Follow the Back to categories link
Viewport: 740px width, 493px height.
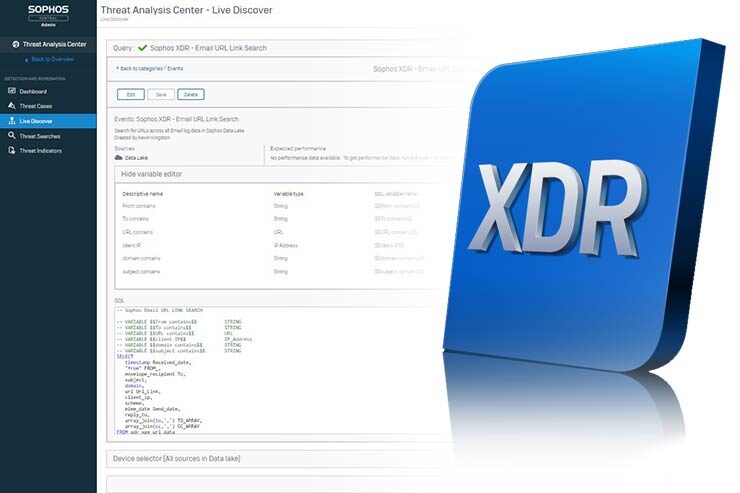pyautogui.click(x=140, y=69)
